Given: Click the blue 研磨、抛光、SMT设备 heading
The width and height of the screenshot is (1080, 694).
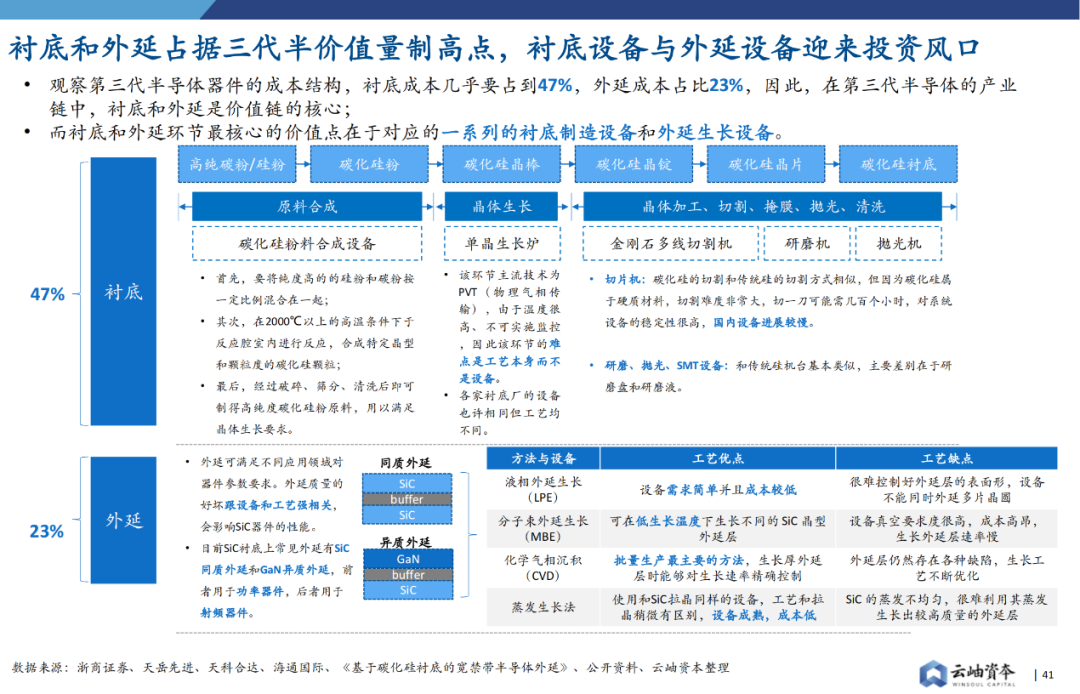Looking at the screenshot, I should 666,366.
